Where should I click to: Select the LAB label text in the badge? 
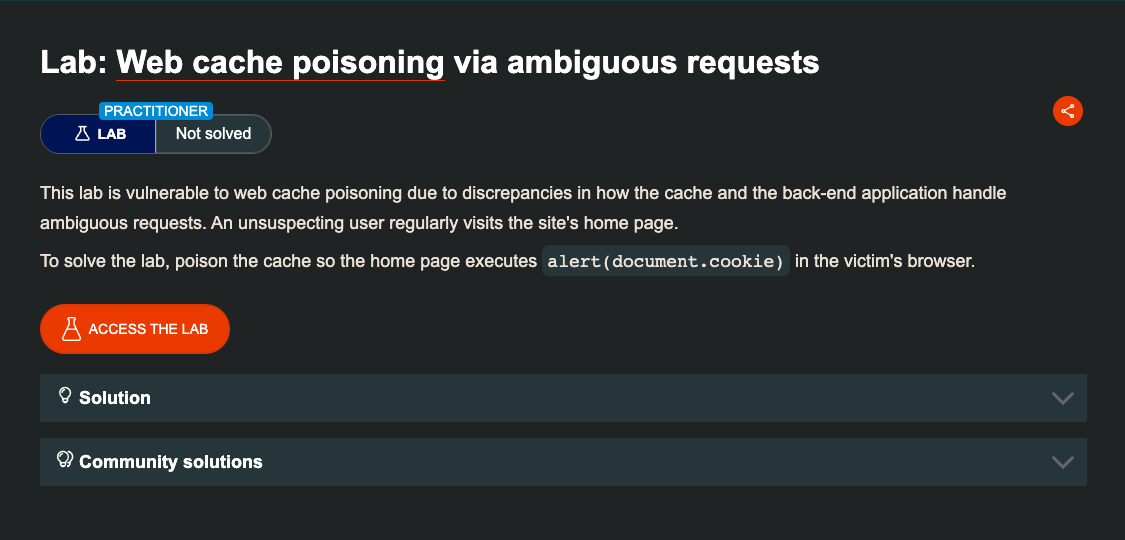[x=112, y=134]
